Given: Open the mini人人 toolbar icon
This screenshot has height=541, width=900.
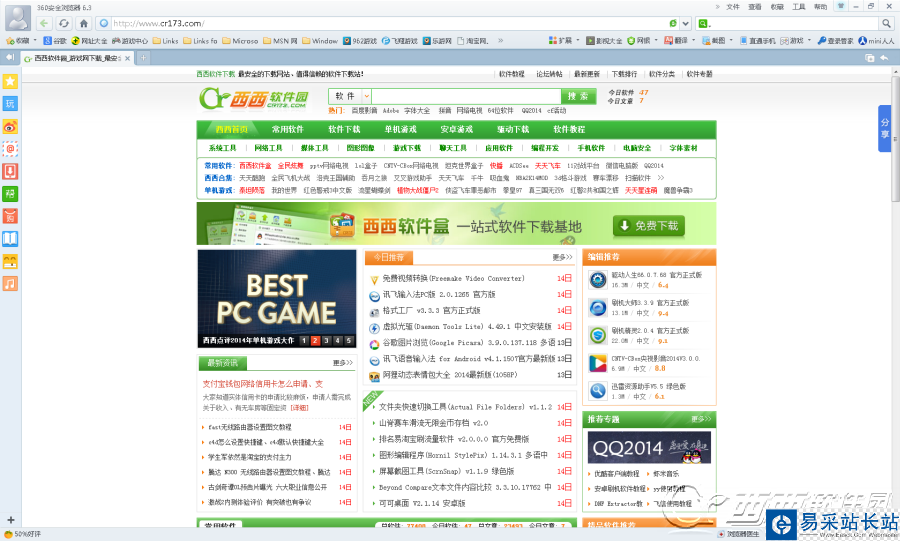Looking at the screenshot, I should (876, 41).
